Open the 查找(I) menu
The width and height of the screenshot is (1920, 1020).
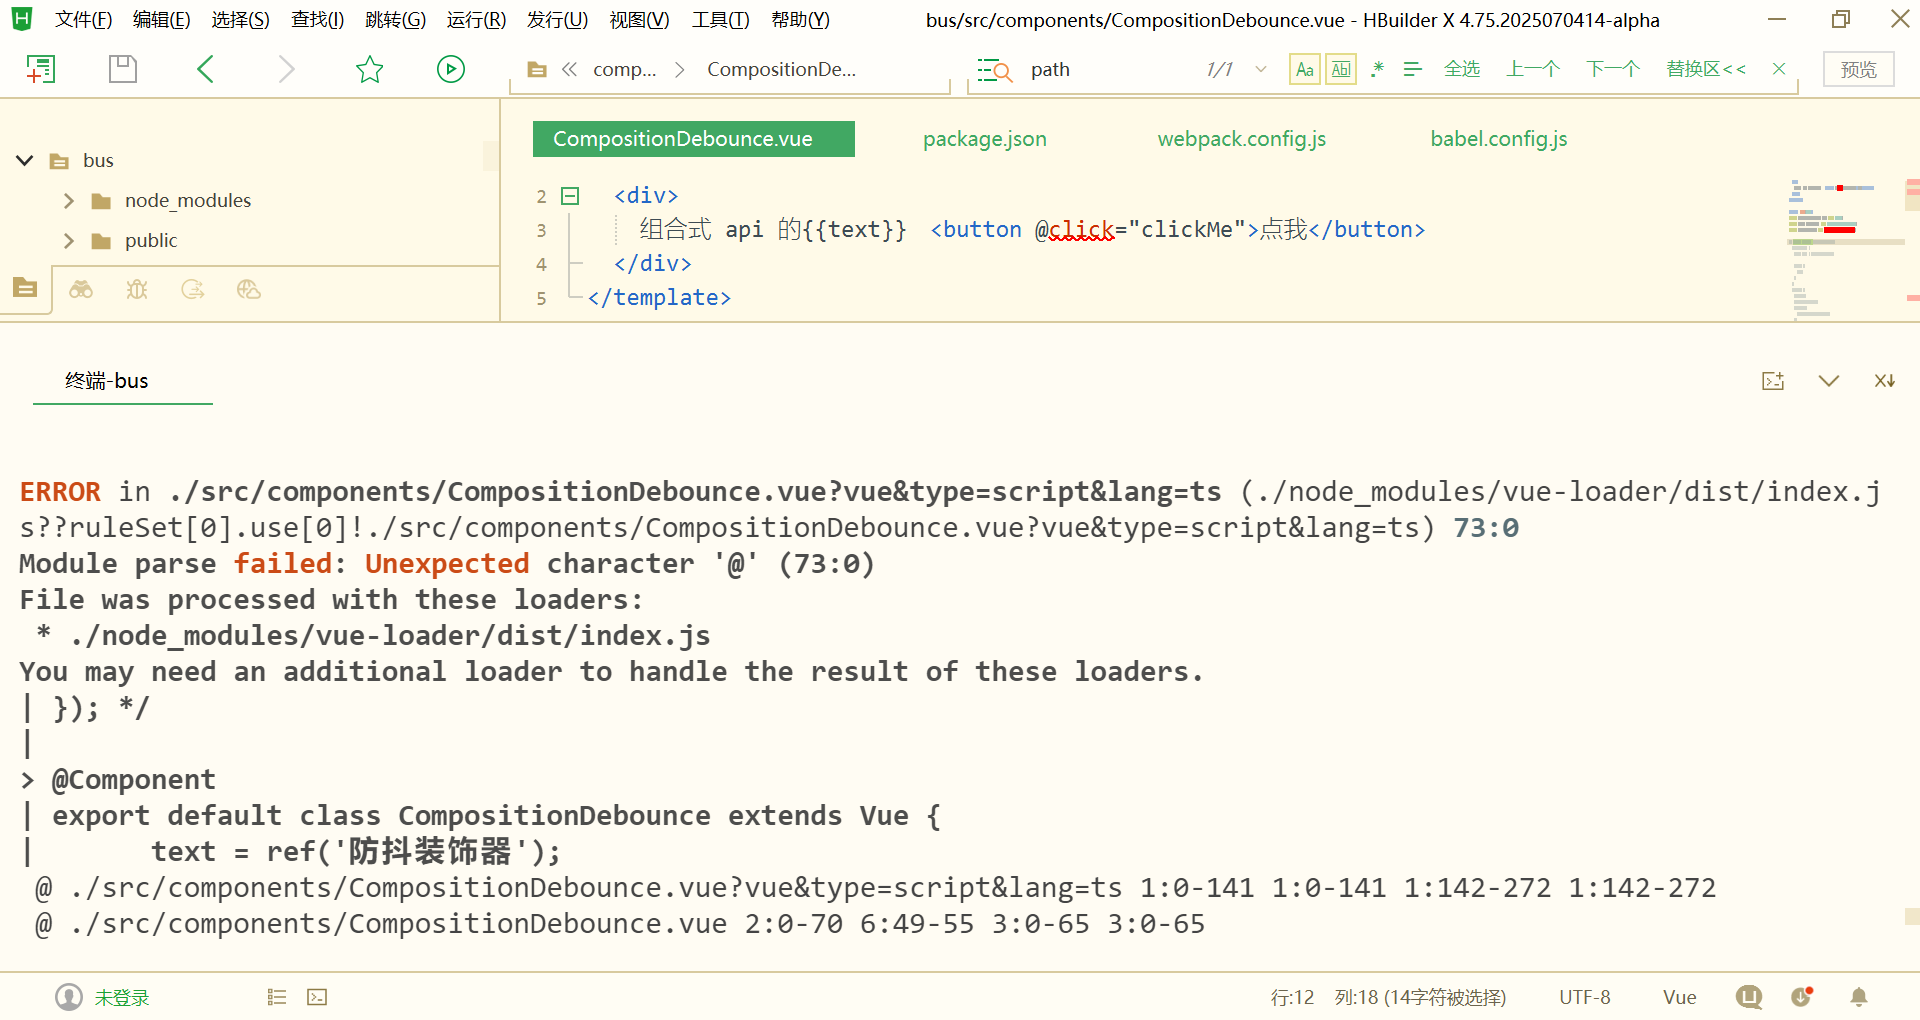coord(318,20)
